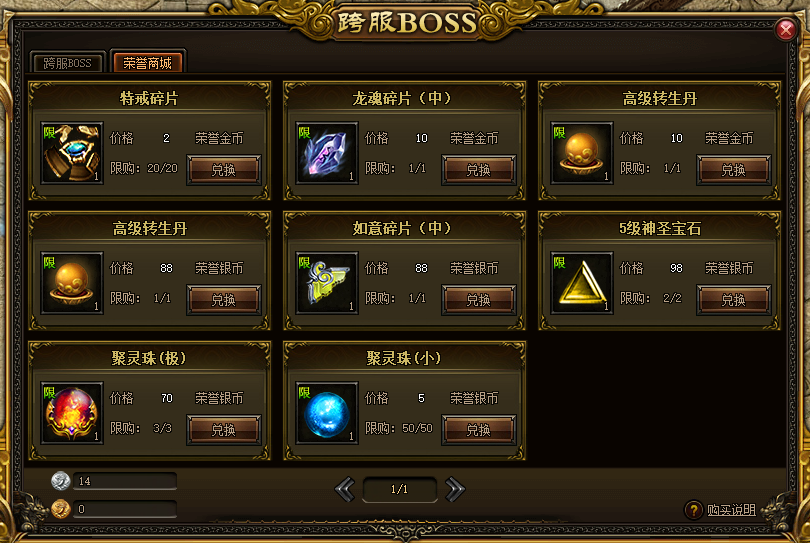Close the 跨服BOSS window
The image size is (810, 543).
786,29
